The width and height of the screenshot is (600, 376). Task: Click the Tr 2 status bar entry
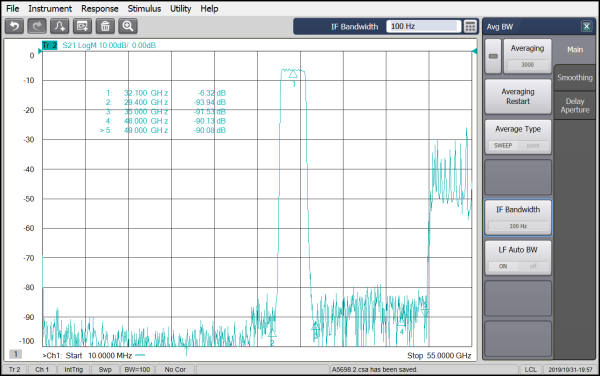[x=15, y=369]
